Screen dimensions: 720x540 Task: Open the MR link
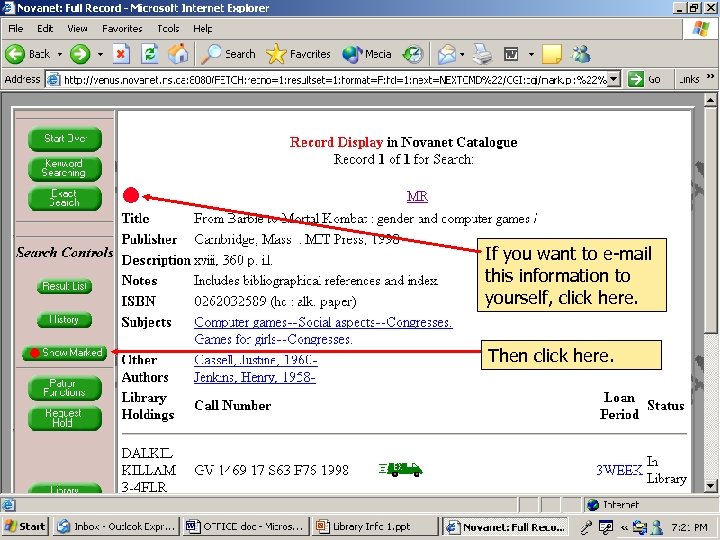[x=417, y=197]
